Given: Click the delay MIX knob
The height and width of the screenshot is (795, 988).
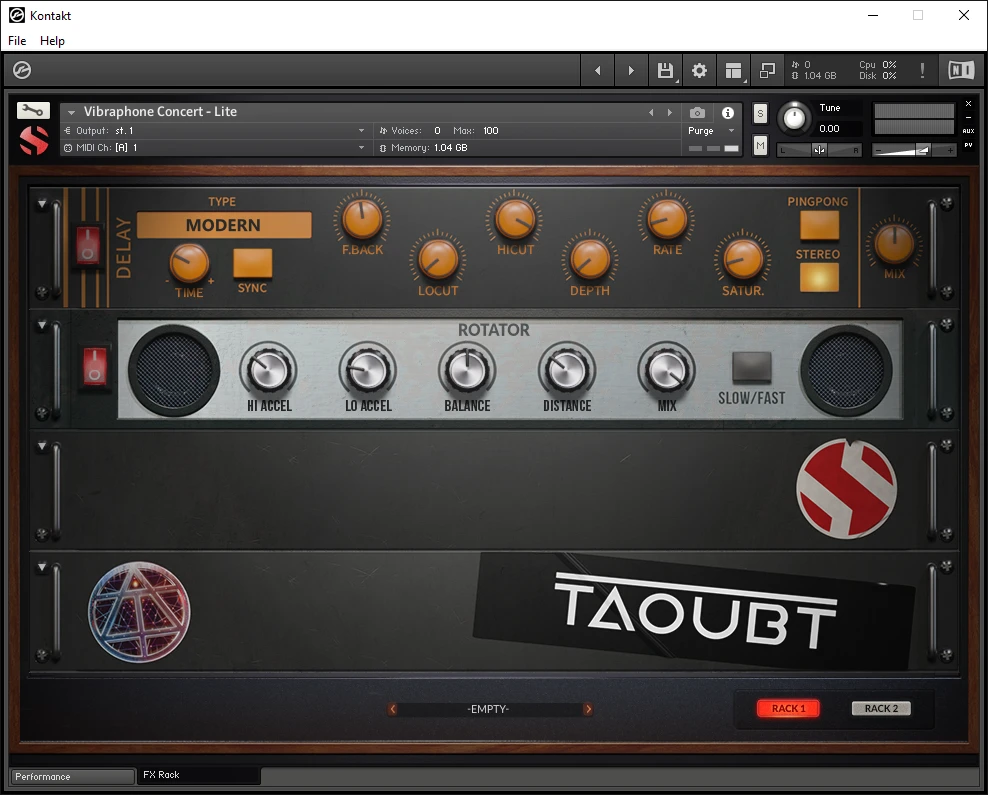Looking at the screenshot, I should 894,243.
